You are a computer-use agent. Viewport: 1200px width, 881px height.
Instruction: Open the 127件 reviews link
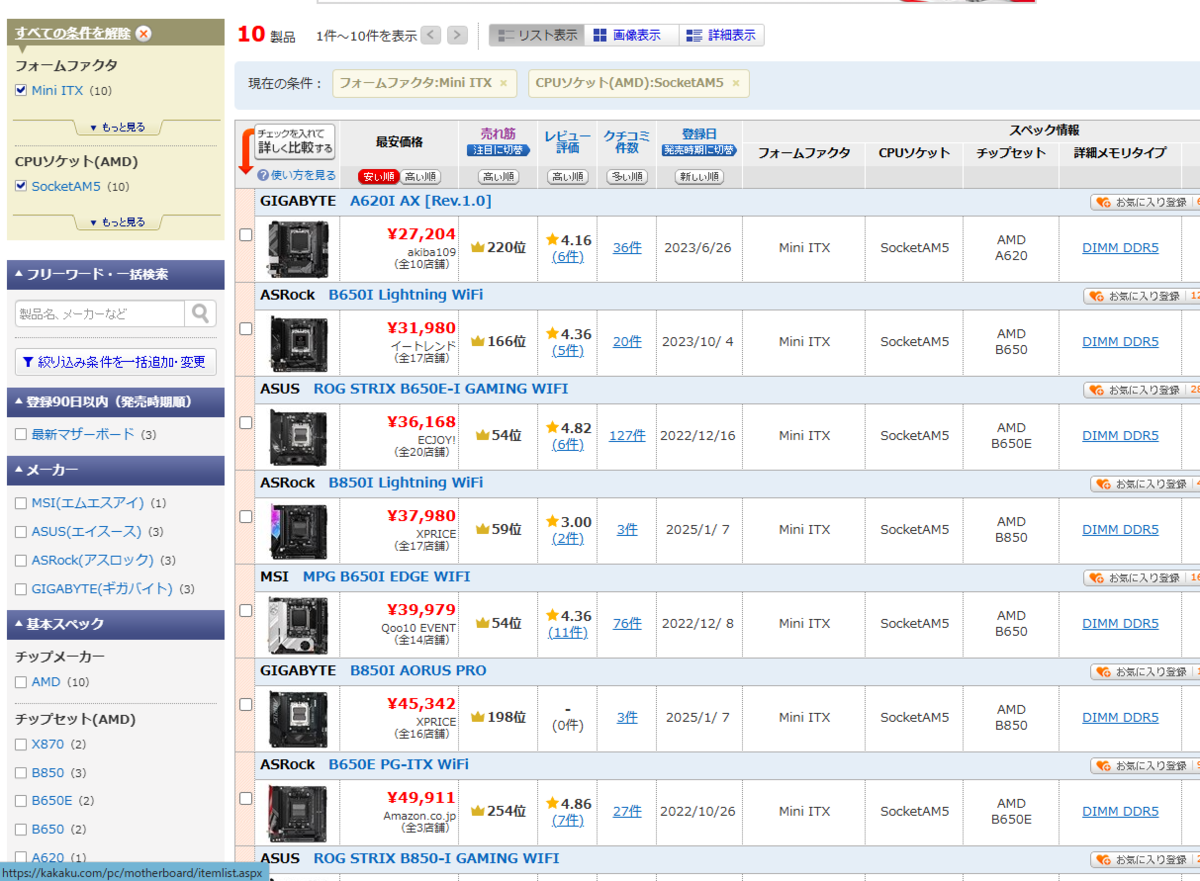[627, 436]
